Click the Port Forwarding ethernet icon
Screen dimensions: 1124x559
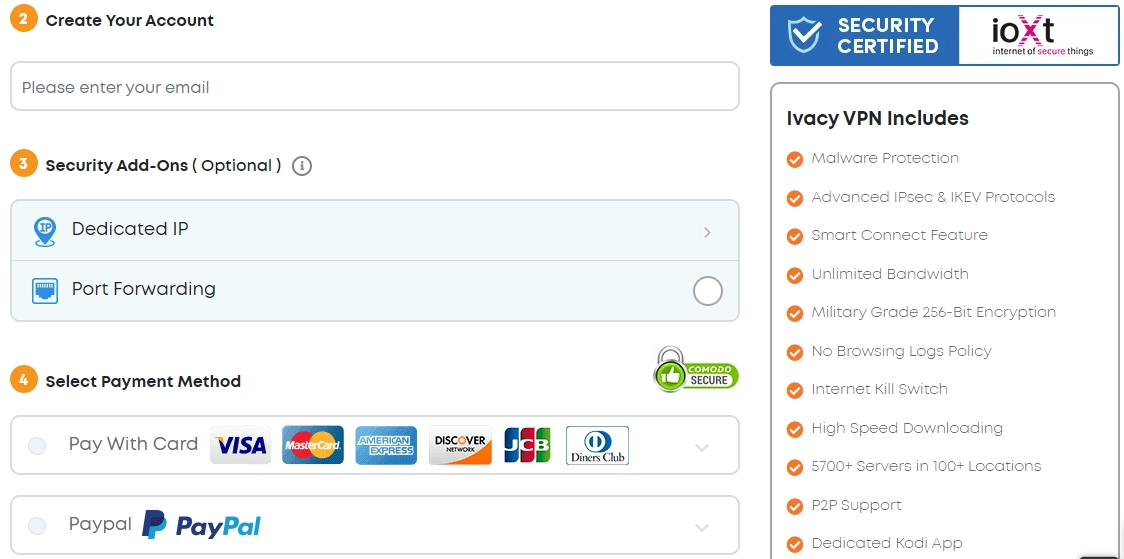click(x=45, y=290)
